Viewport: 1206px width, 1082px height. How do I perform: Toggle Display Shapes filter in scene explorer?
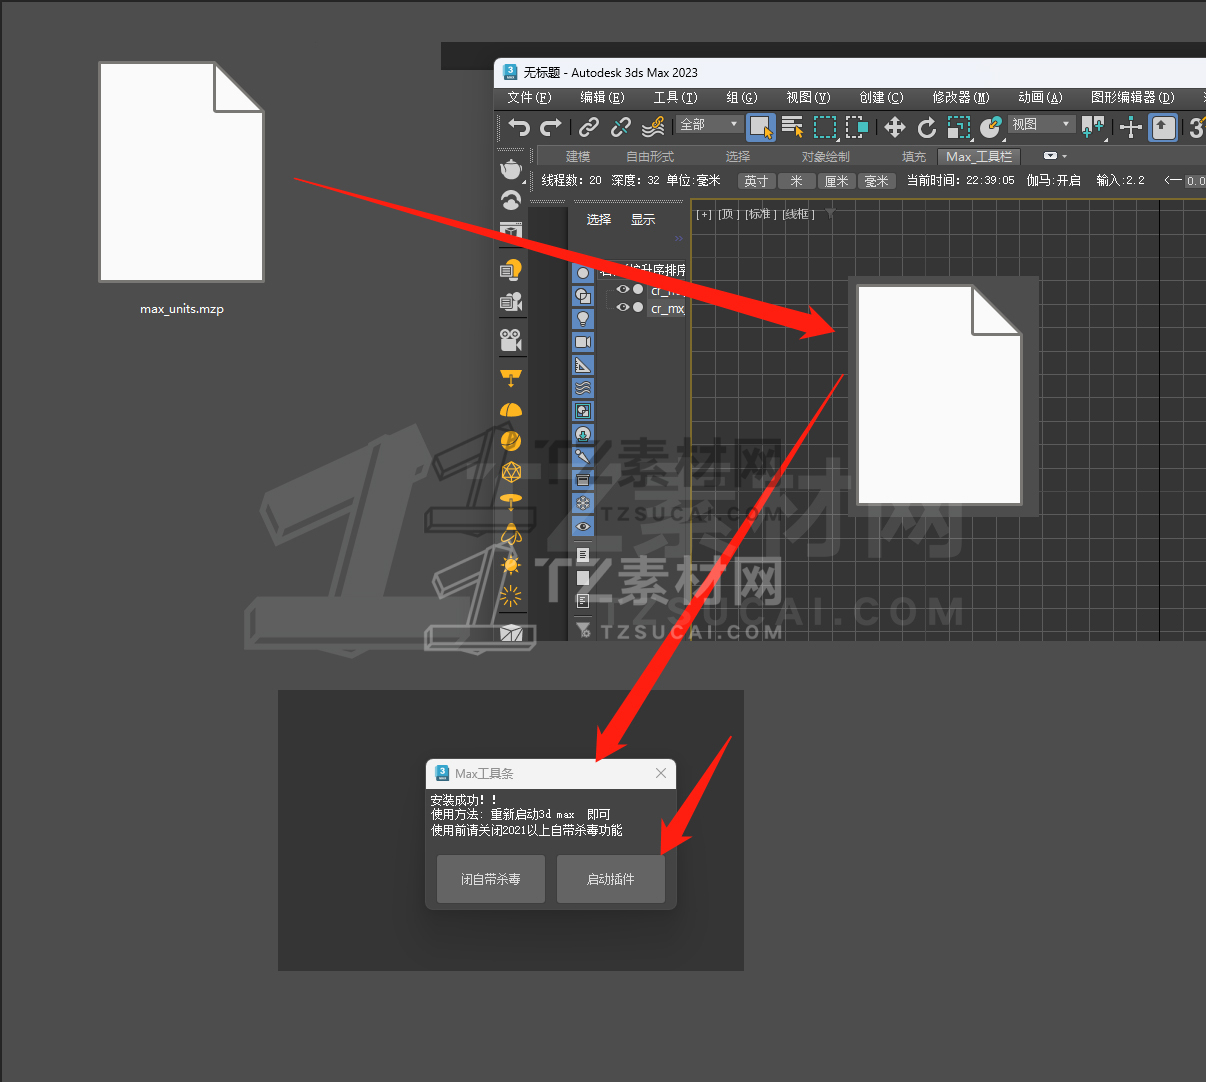pos(583,296)
